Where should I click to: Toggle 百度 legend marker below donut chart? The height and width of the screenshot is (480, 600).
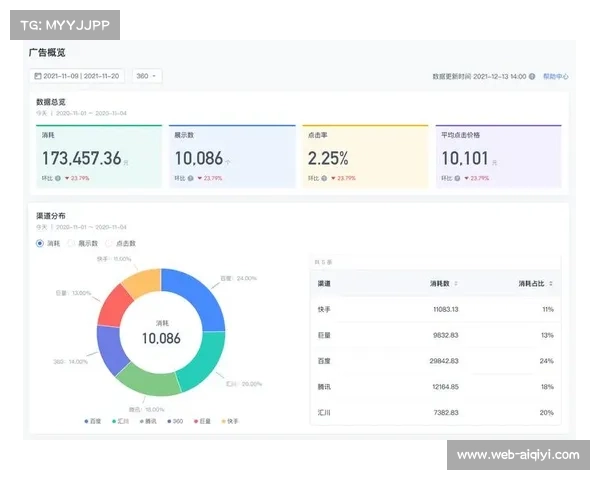[x=86, y=421]
